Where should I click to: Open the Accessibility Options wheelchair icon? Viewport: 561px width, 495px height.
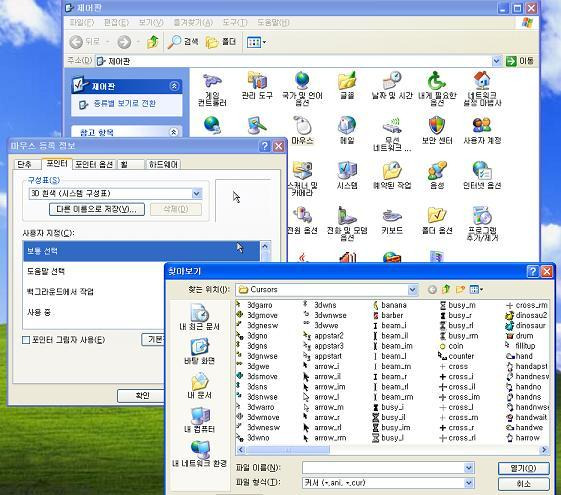click(x=437, y=88)
